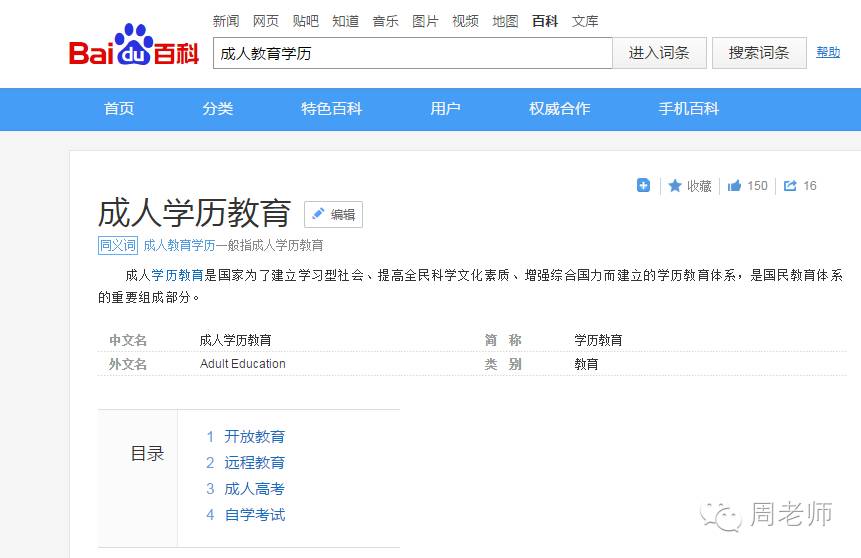Switch to the 新闻 top tab

(x=226, y=21)
